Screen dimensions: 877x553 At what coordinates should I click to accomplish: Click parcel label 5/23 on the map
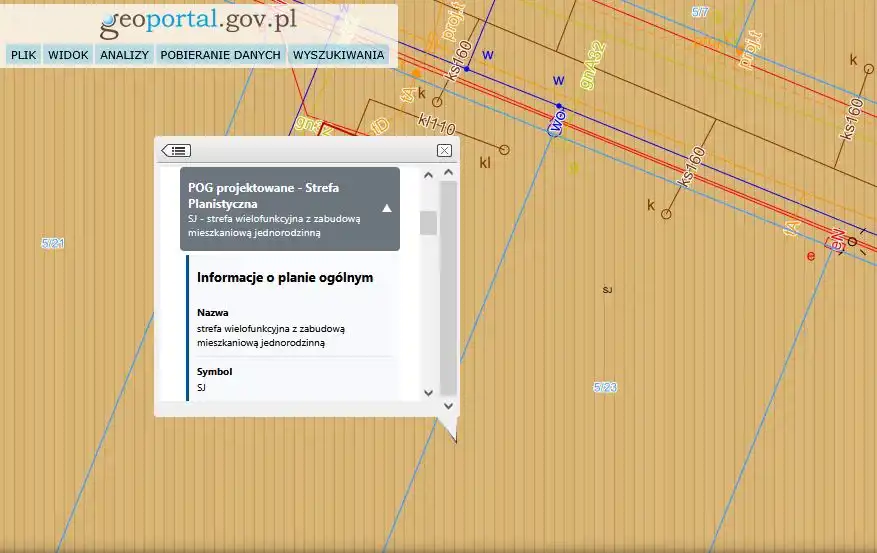click(x=605, y=387)
